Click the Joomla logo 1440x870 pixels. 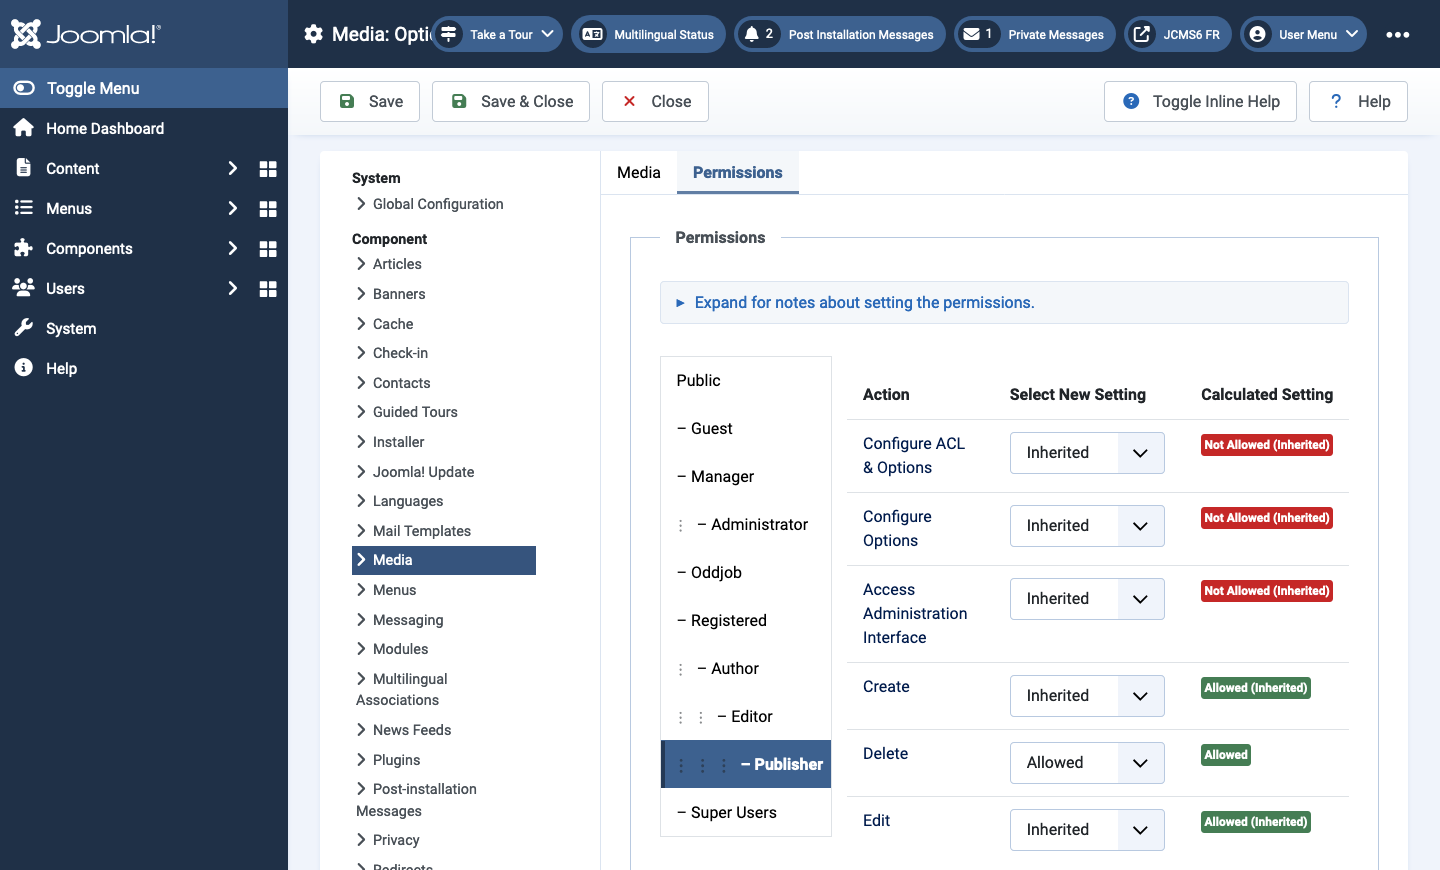click(86, 34)
